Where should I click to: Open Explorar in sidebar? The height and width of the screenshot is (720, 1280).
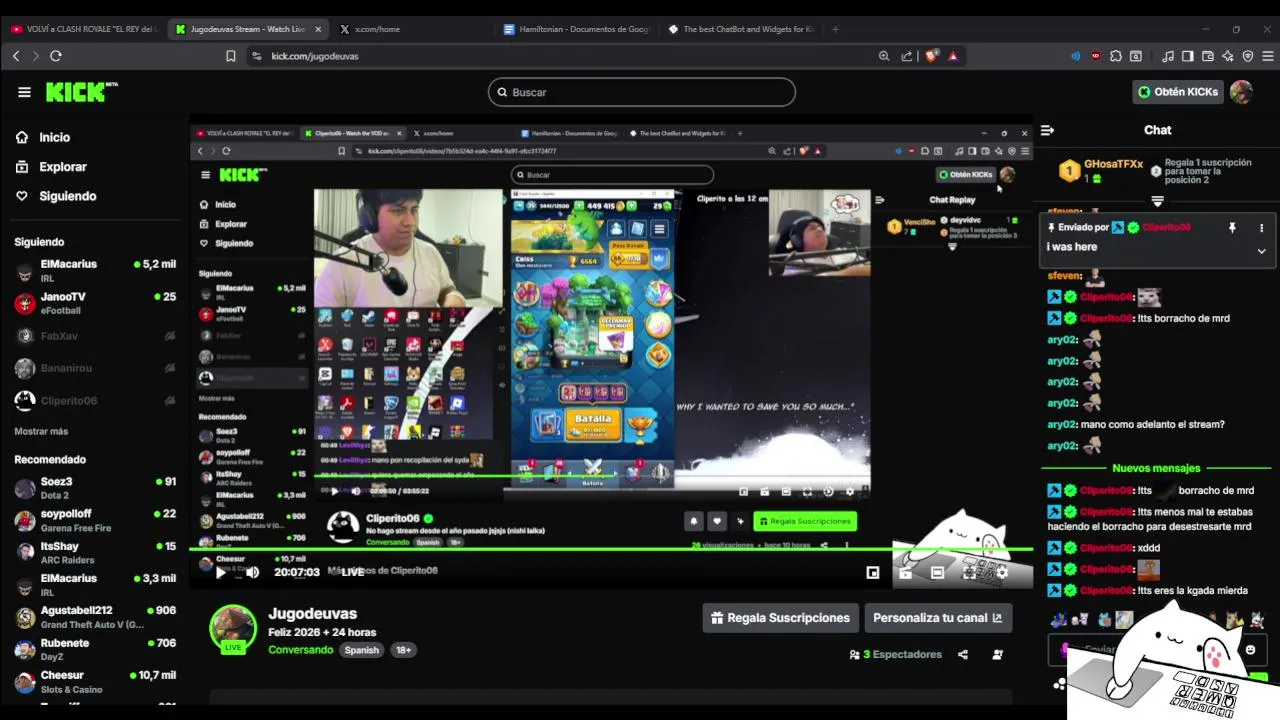click(63, 167)
